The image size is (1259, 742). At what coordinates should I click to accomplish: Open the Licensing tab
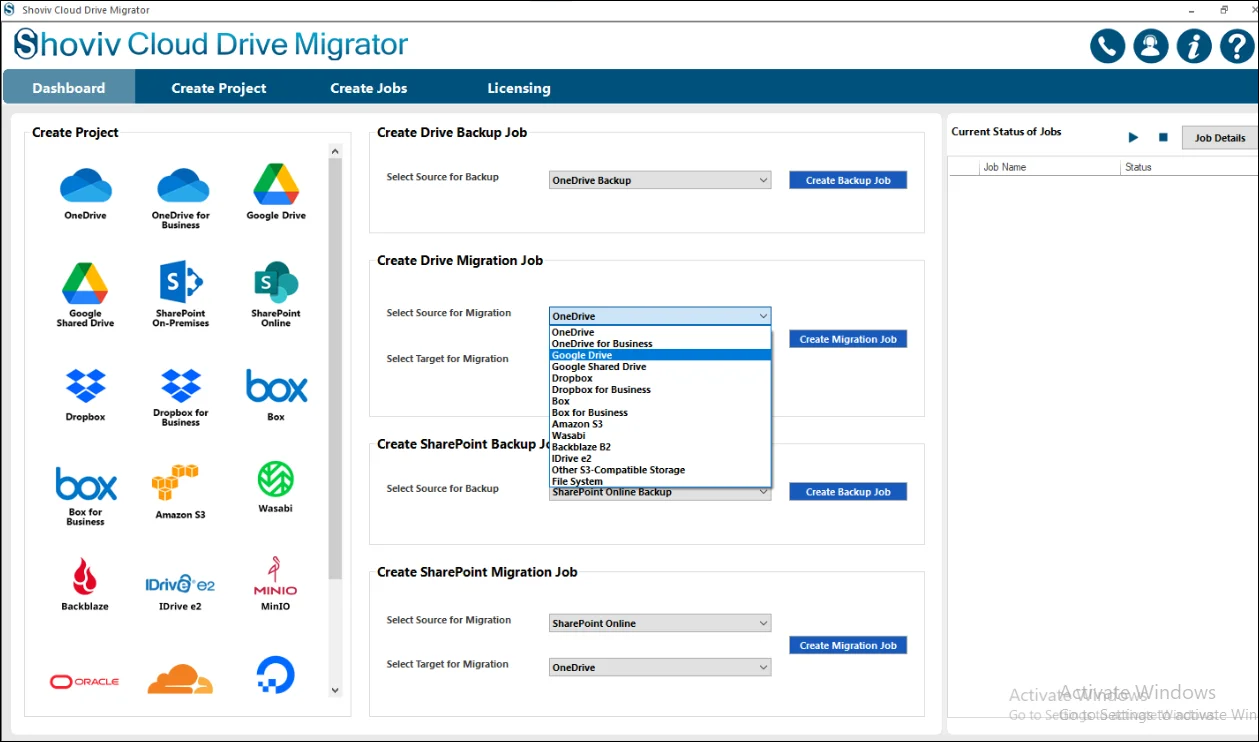(519, 88)
